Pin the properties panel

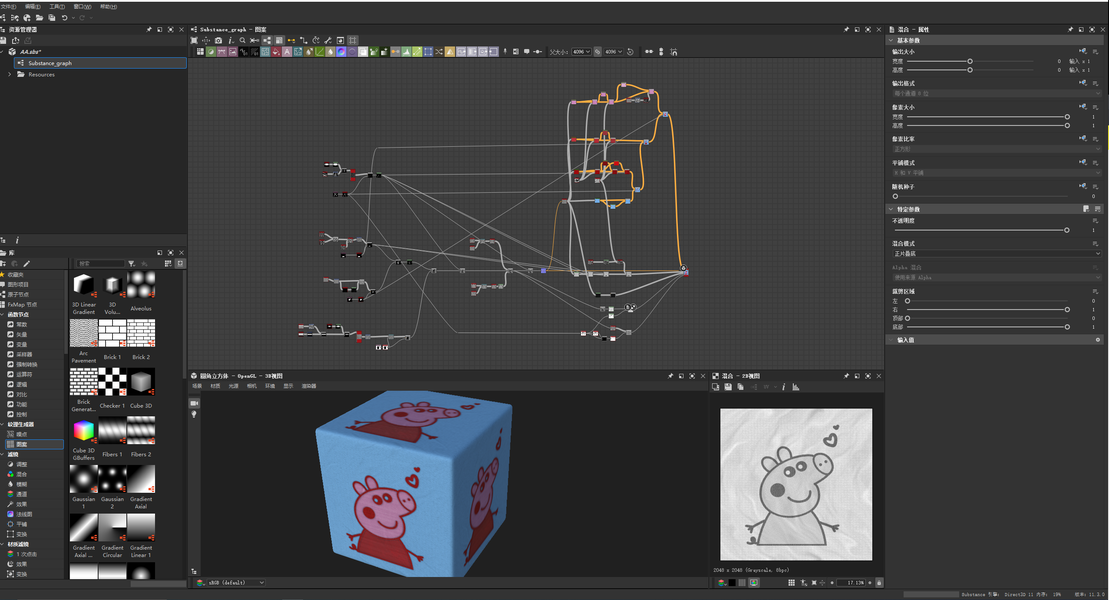click(x=1070, y=30)
